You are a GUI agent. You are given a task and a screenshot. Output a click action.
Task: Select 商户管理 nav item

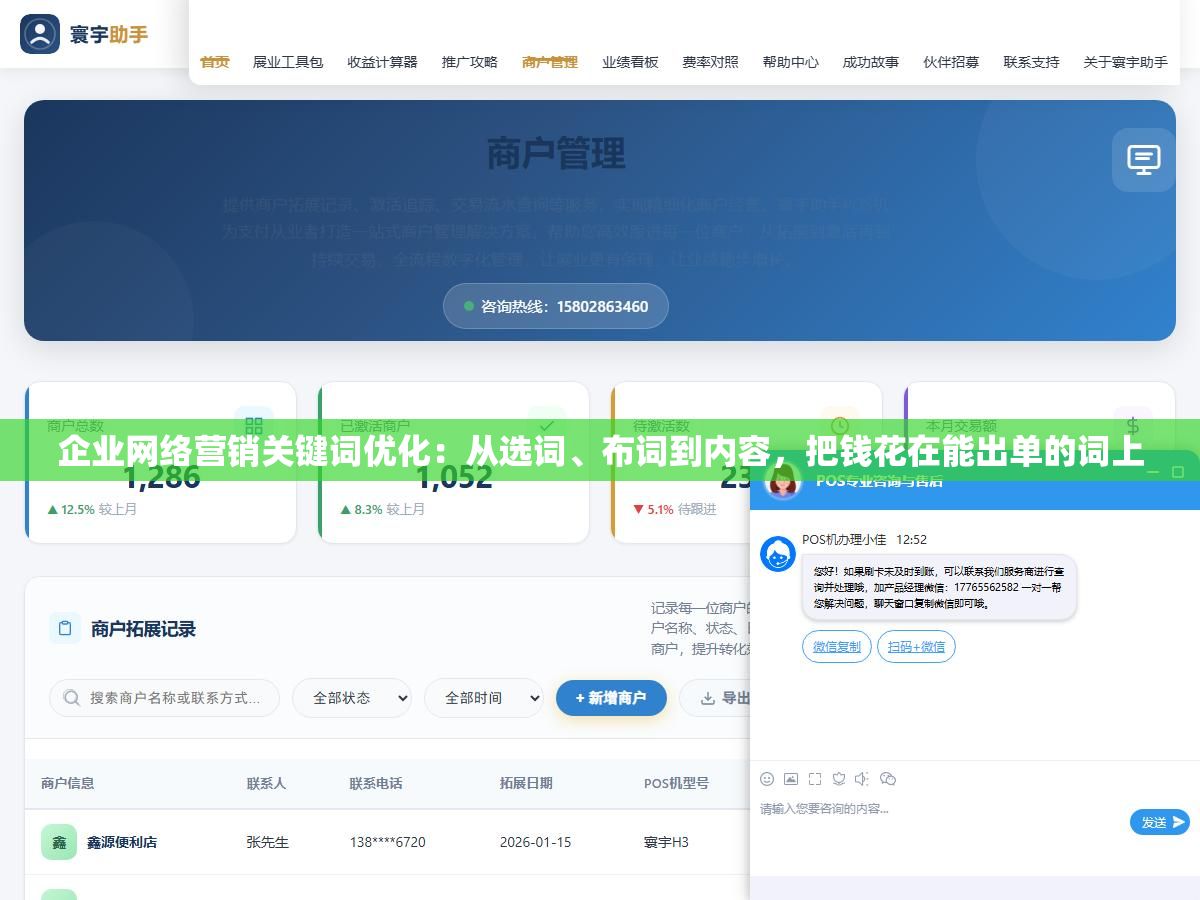550,62
